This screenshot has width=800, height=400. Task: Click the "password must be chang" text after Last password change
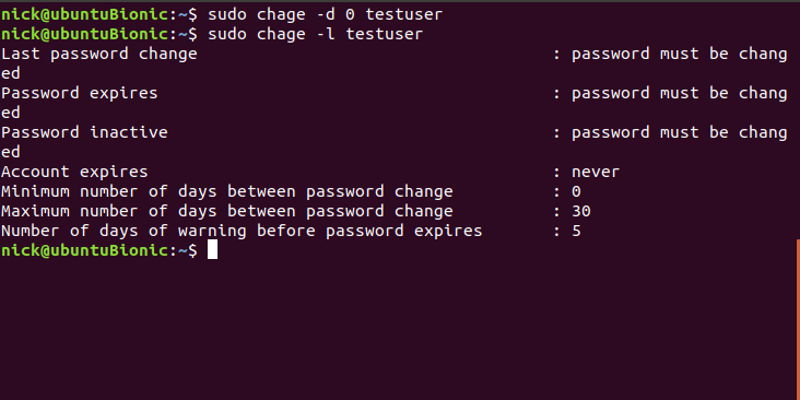tap(679, 54)
